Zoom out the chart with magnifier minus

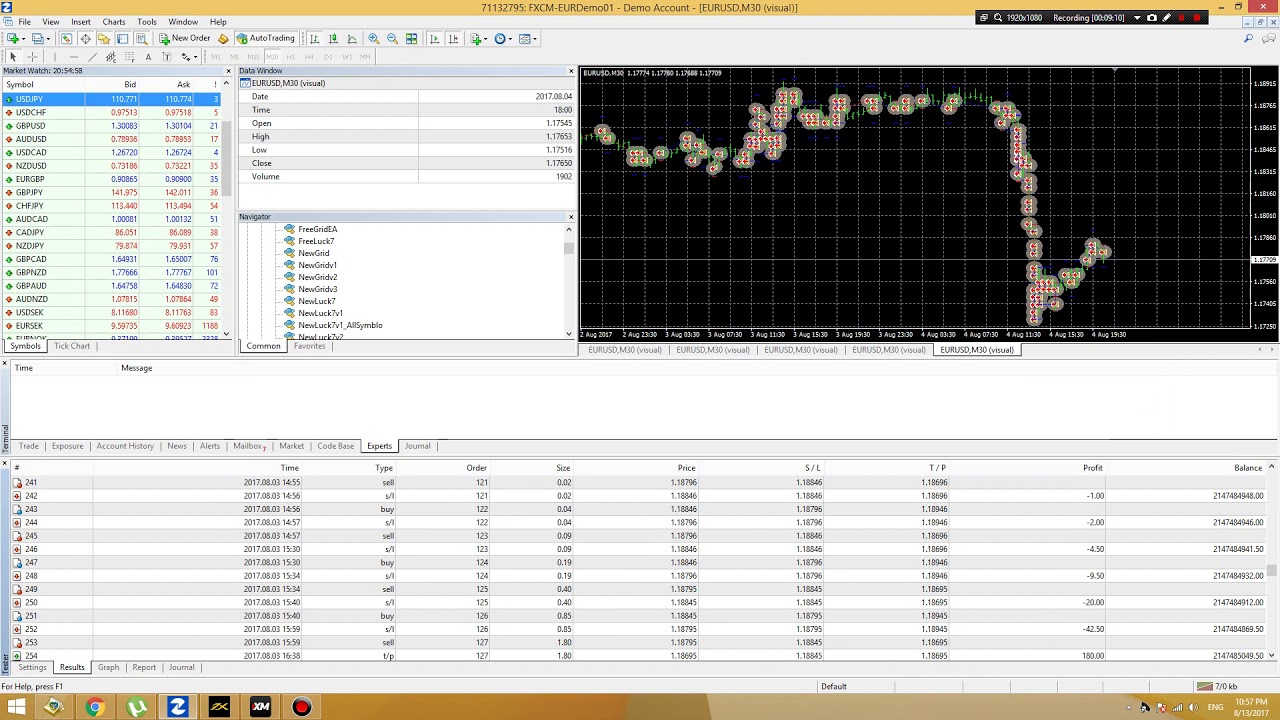pyautogui.click(x=392, y=38)
